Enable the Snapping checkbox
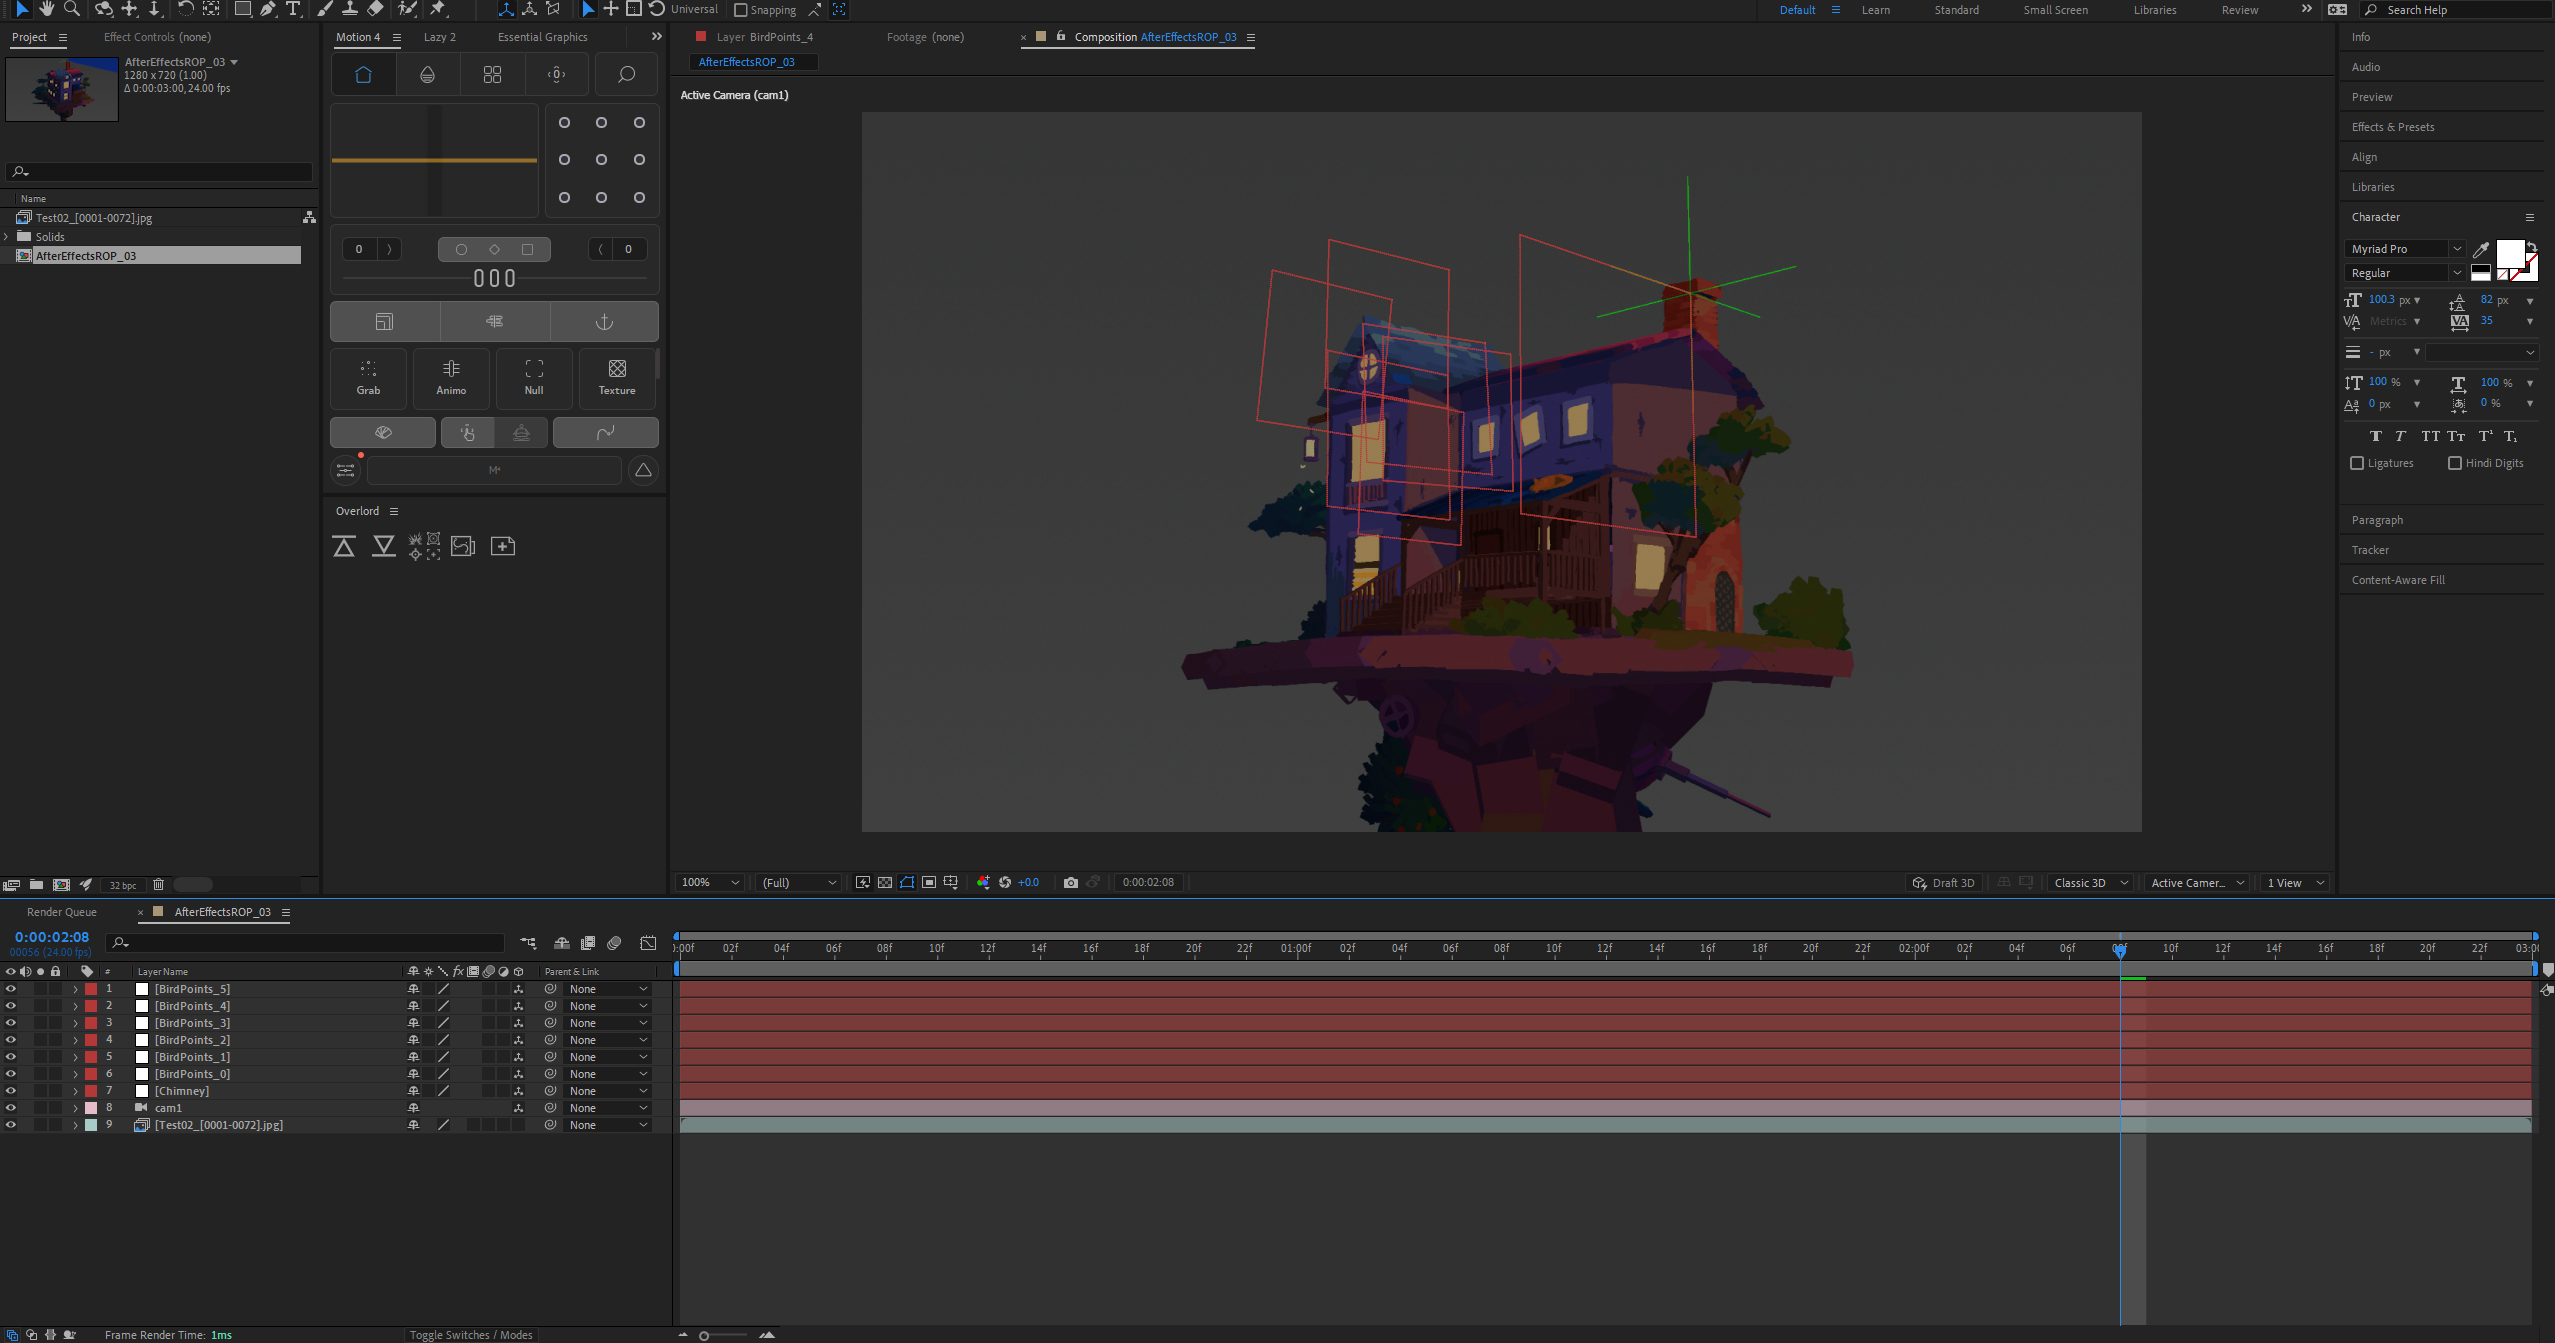This screenshot has width=2555, height=1343. click(x=741, y=10)
